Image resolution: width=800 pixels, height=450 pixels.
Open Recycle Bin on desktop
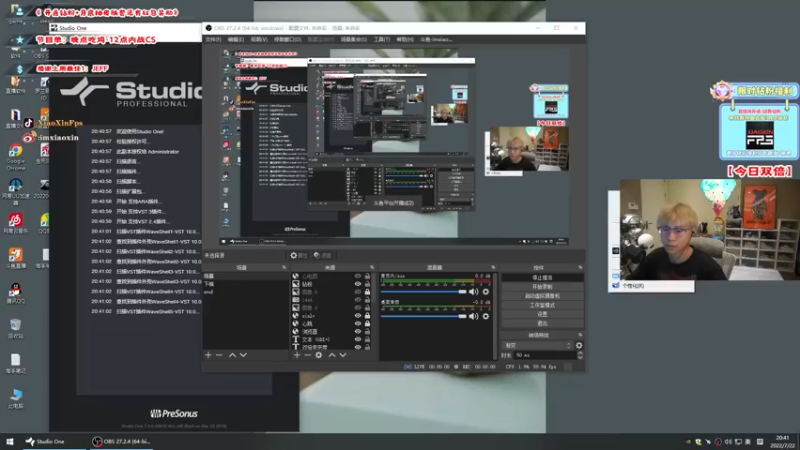[15, 329]
